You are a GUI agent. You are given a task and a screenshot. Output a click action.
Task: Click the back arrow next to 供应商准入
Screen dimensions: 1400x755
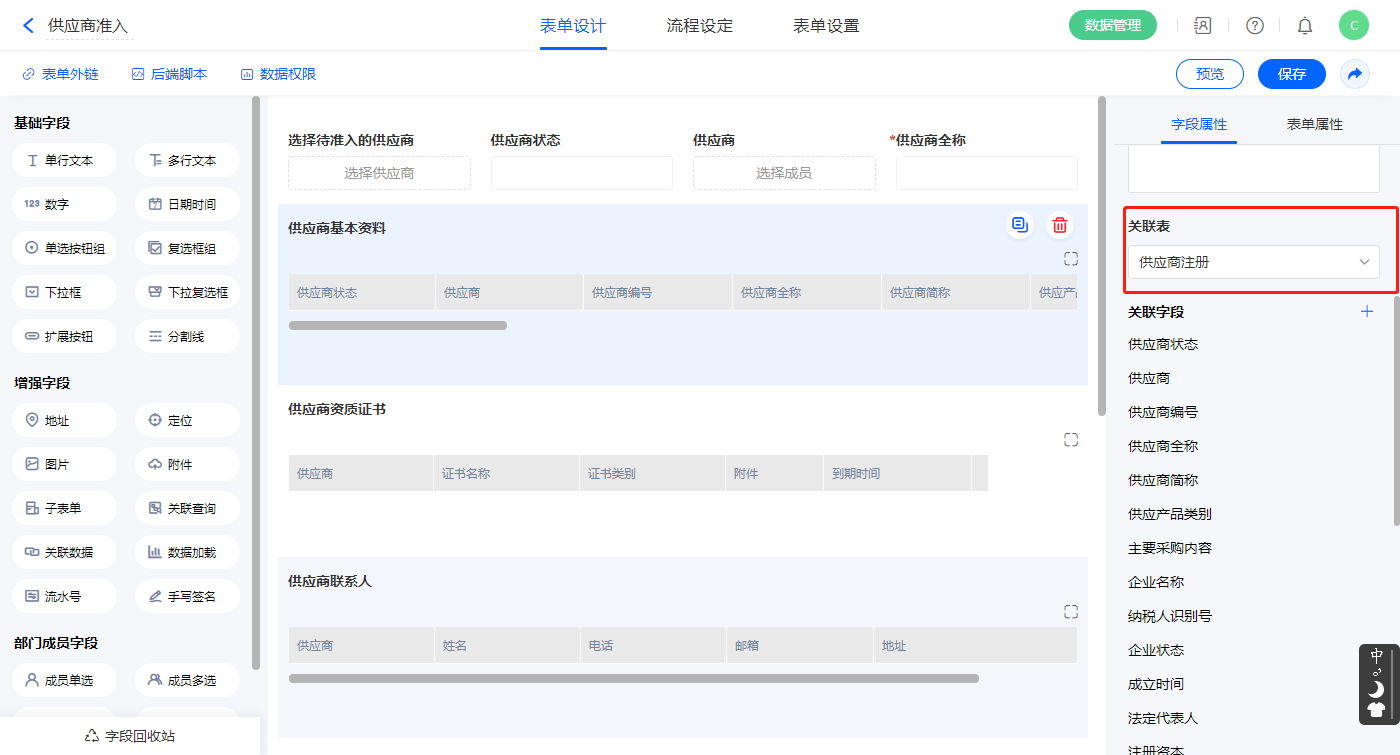[28, 26]
